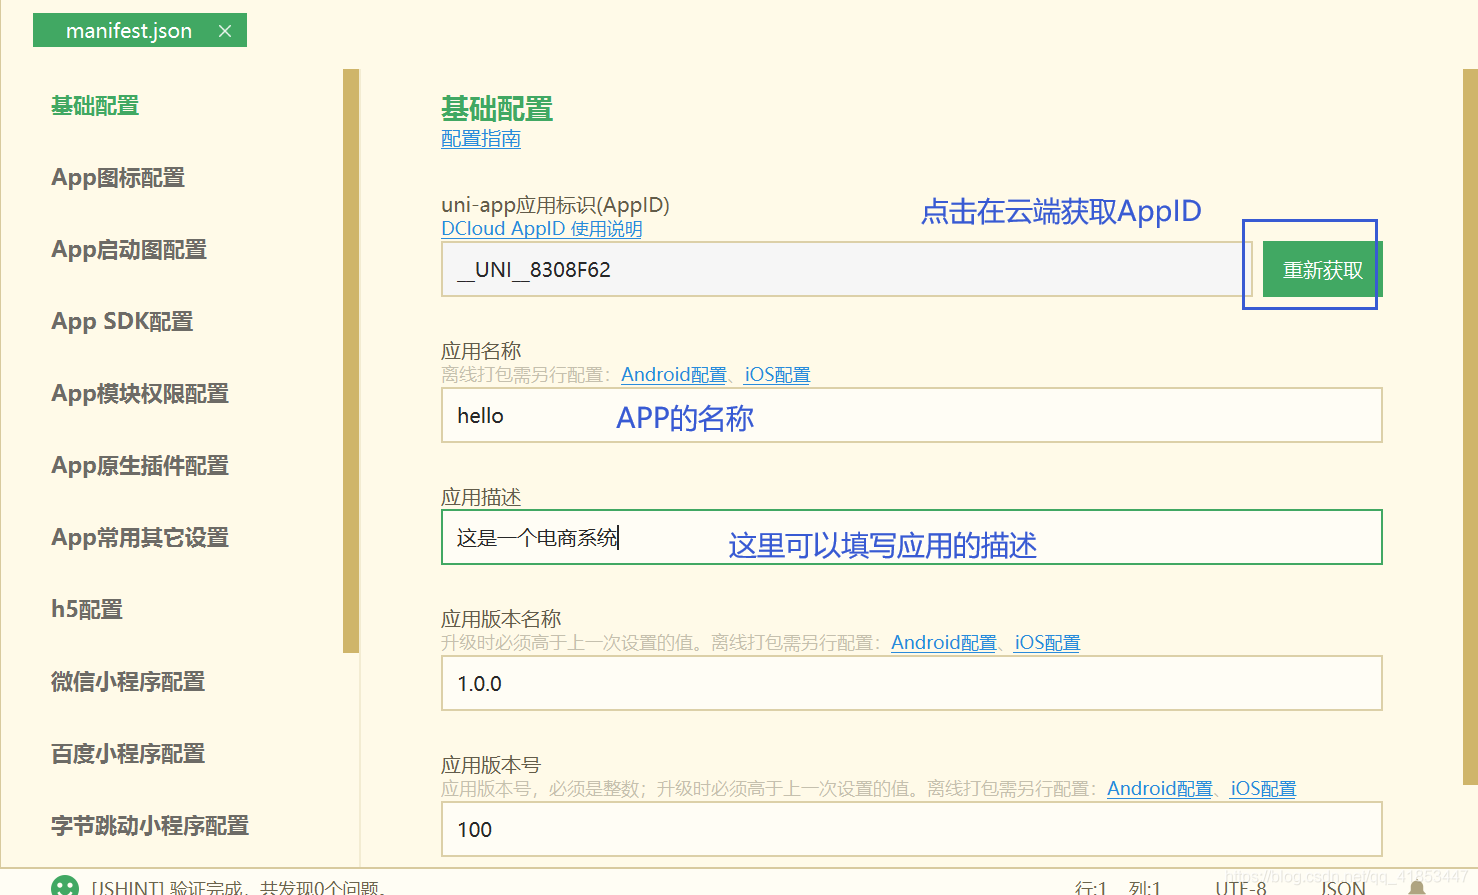Switch to App原生插件配置
1478x895 pixels.
tap(140, 466)
